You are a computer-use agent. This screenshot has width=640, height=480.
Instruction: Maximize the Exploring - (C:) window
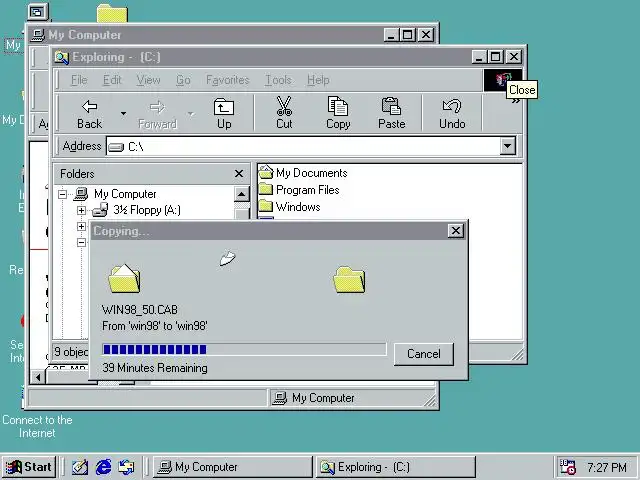[496, 57]
